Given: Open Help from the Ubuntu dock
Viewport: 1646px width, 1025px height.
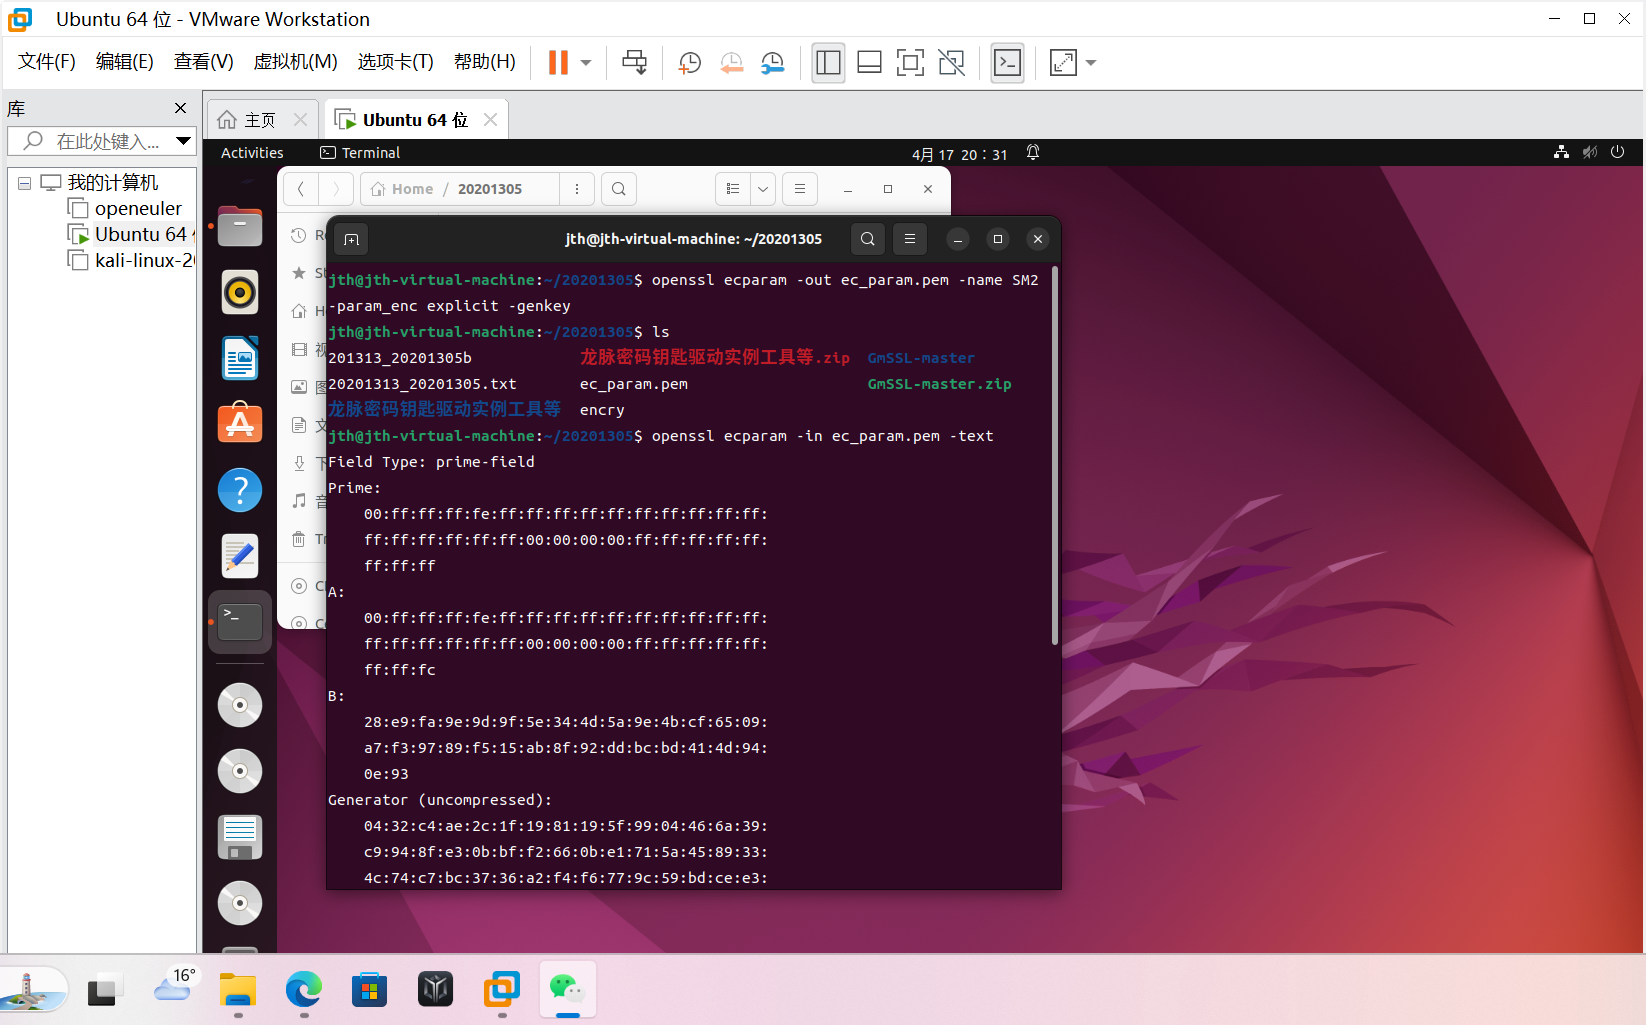Looking at the screenshot, I should pyautogui.click(x=240, y=490).
